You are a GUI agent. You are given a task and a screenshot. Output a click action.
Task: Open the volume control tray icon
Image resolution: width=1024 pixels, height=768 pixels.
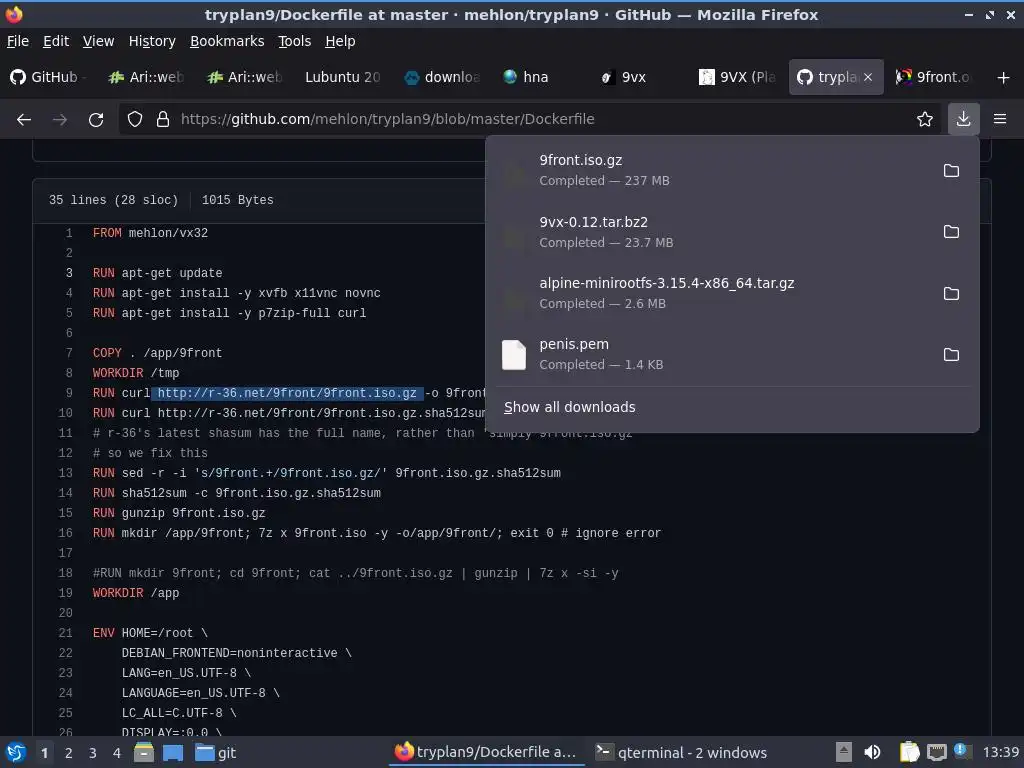pyautogui.click(x=872, y=752)
